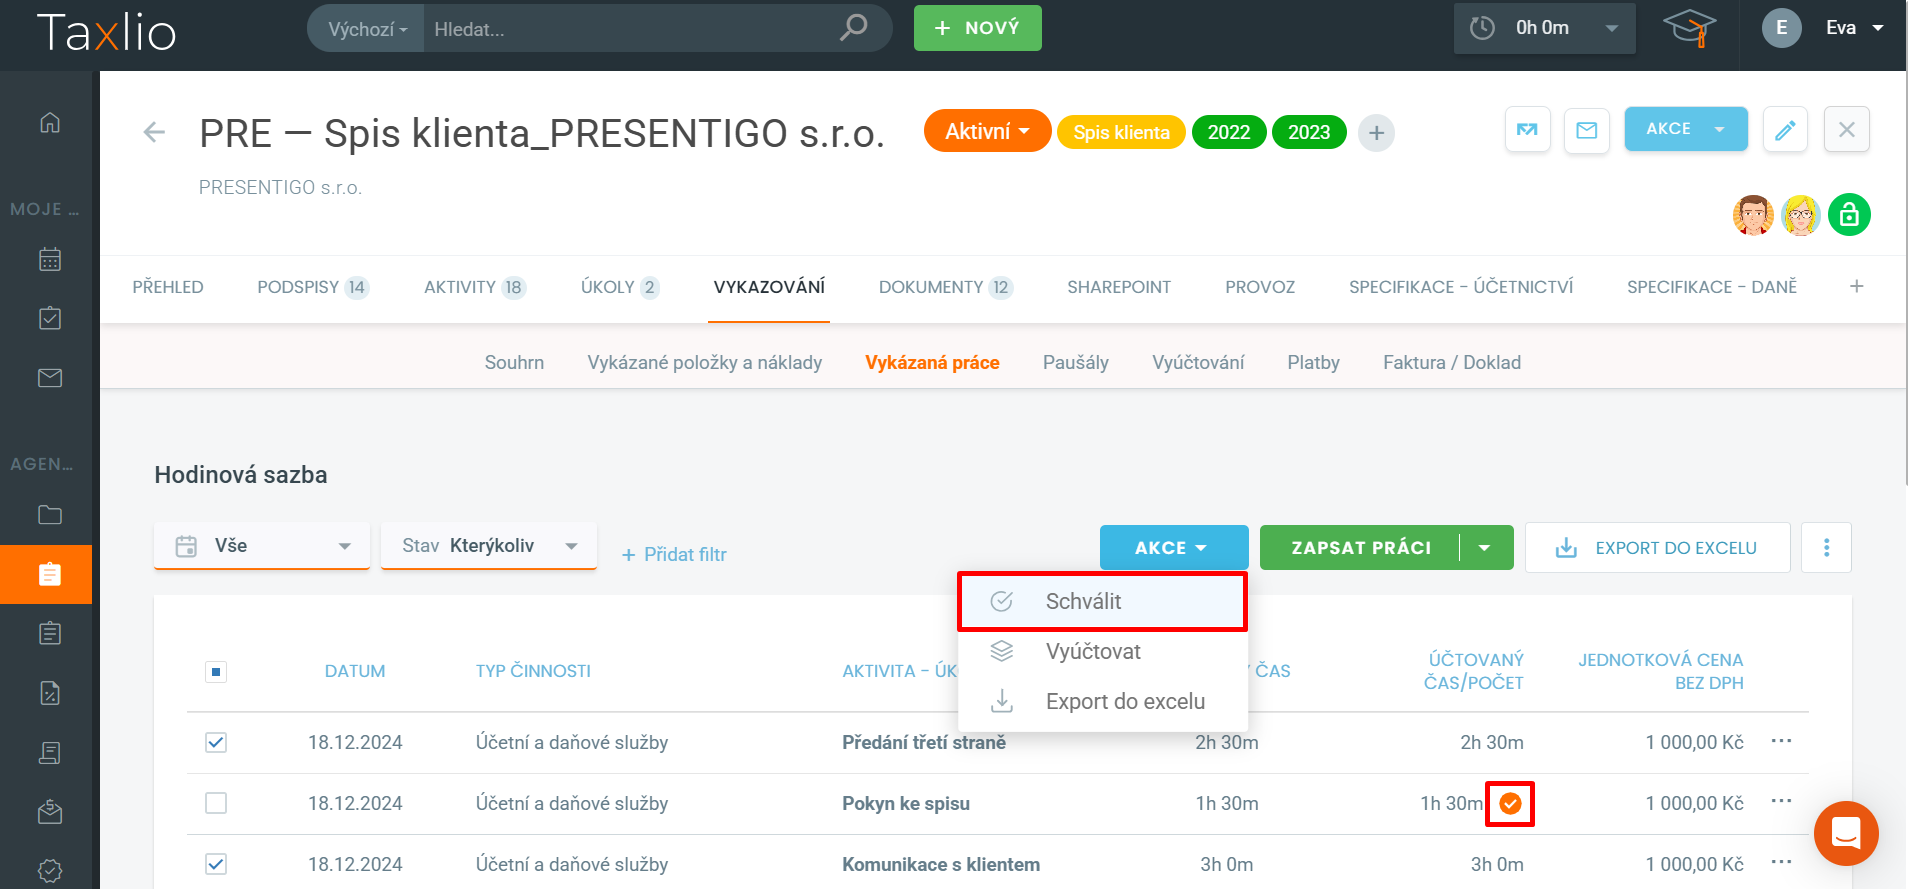Viewport: 1908px width, 889px height.
Task: Go back with the left arrow
Action: point(154,132)
